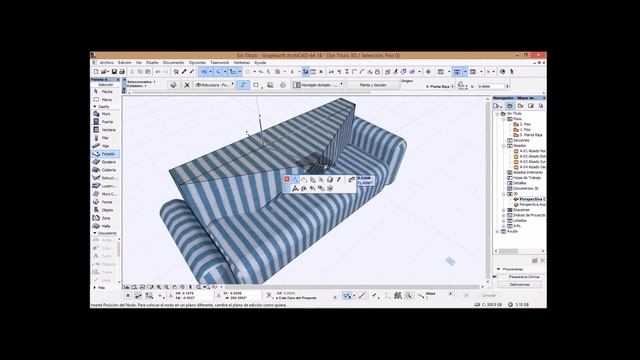Click the red X pet palette icon

[x=287, y=179]
